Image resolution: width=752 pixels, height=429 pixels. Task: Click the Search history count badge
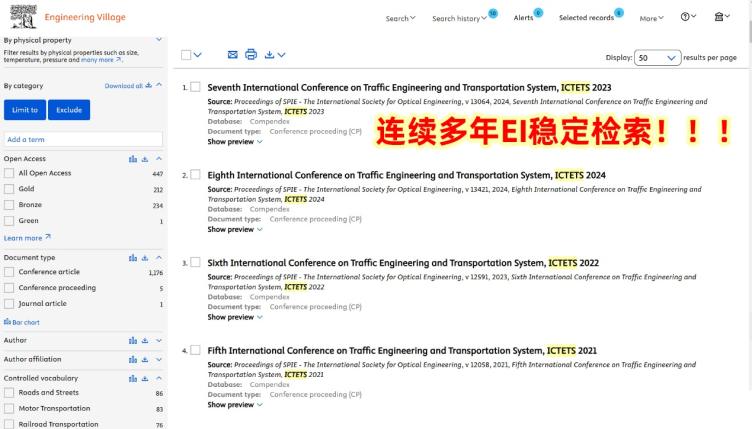pos(493,13)
